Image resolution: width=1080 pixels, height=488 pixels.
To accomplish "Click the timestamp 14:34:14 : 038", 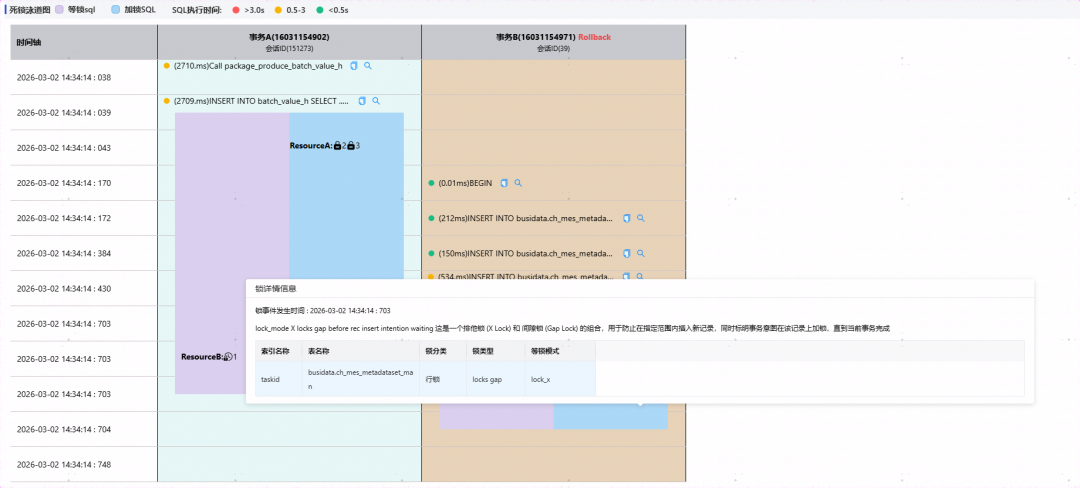I will pyautogui.click(x=64, y=78).
